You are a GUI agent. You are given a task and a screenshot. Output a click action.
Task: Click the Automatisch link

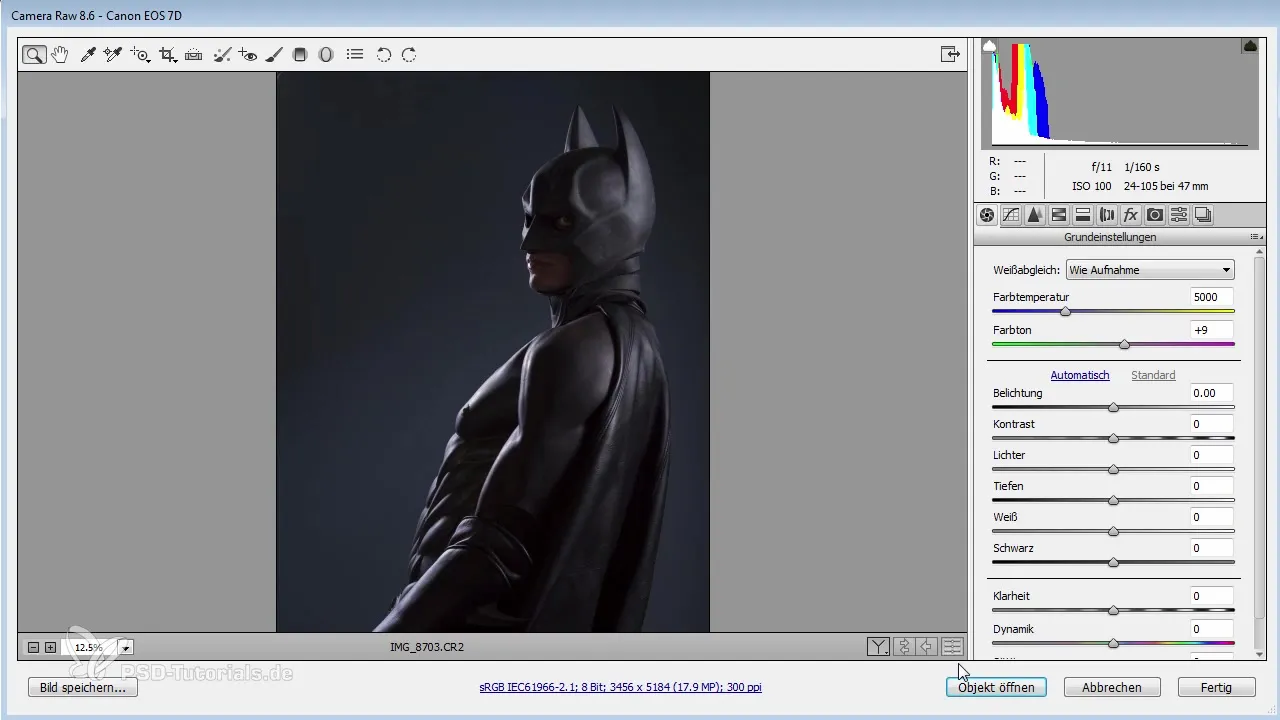1080,375
